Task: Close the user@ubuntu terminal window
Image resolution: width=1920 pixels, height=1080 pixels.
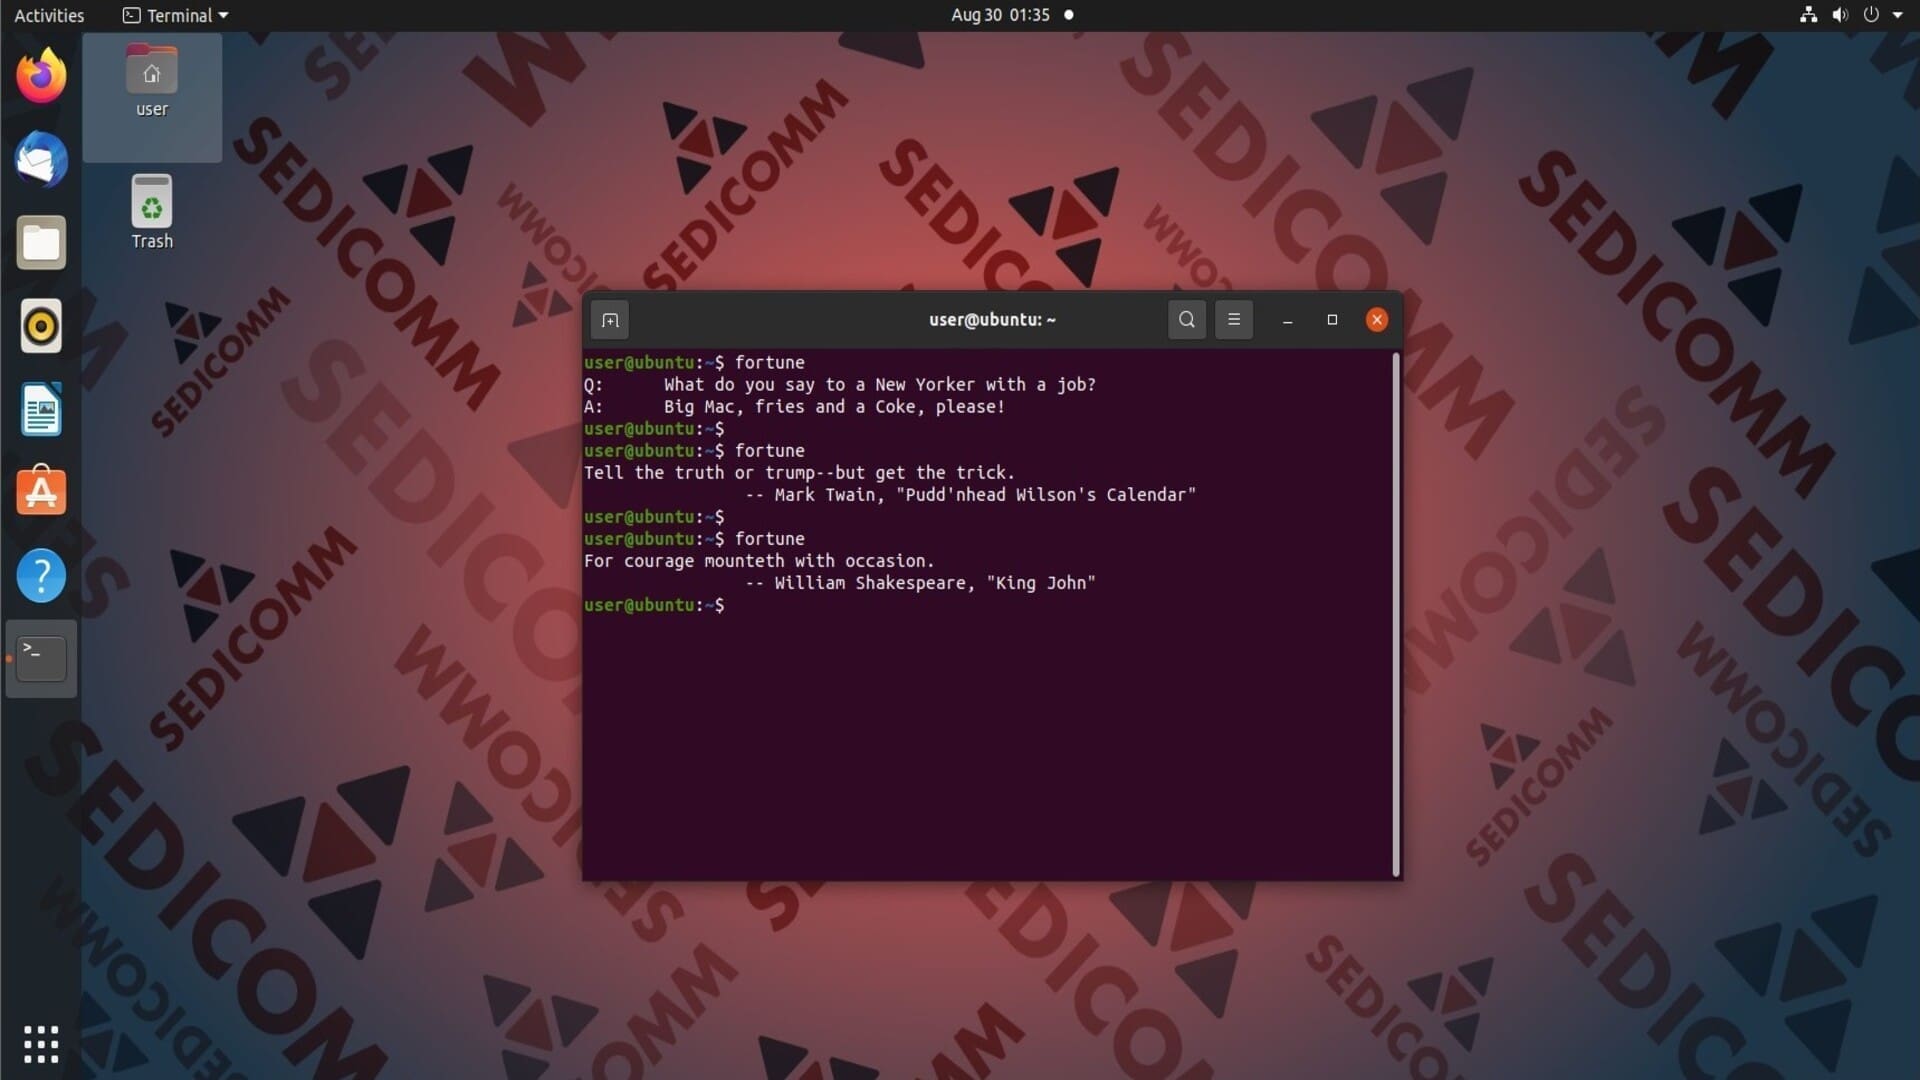Action: 1377,320
